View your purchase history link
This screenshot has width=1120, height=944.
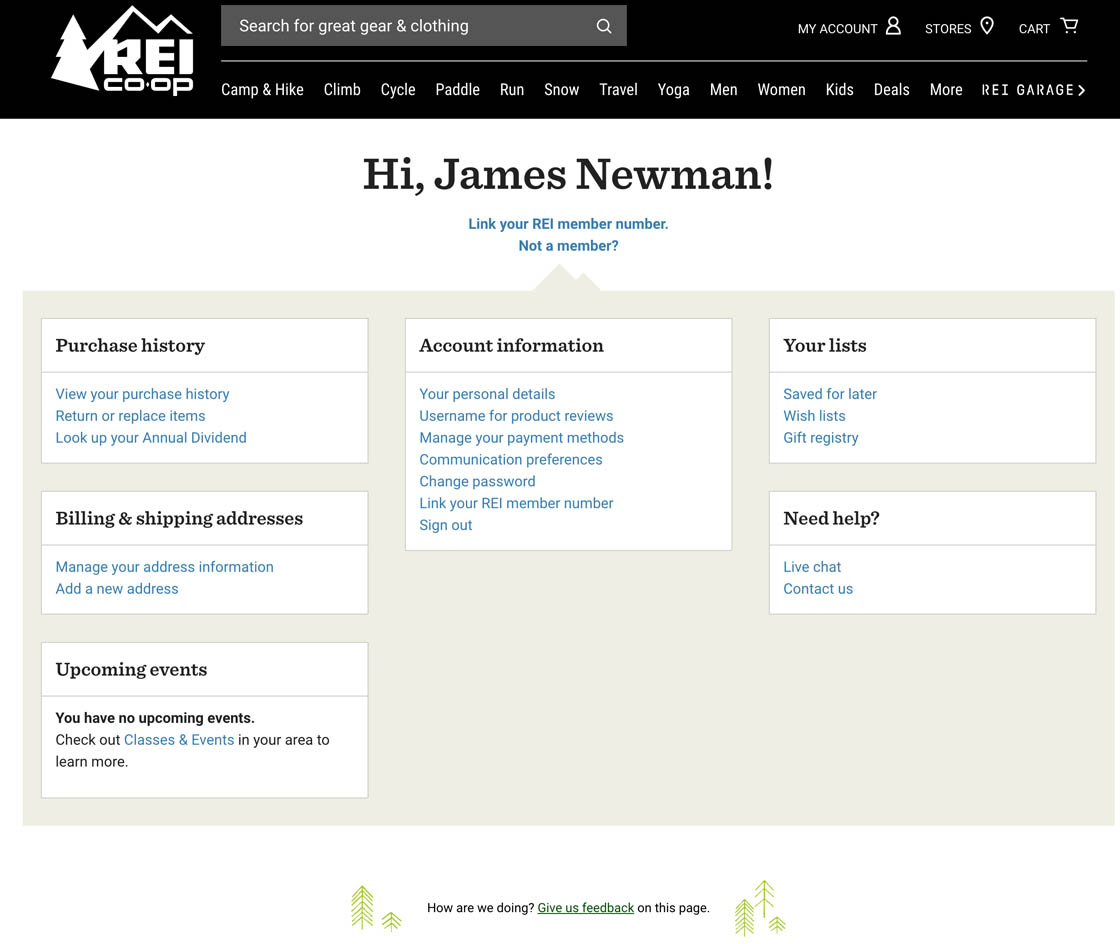click(142, 394)
